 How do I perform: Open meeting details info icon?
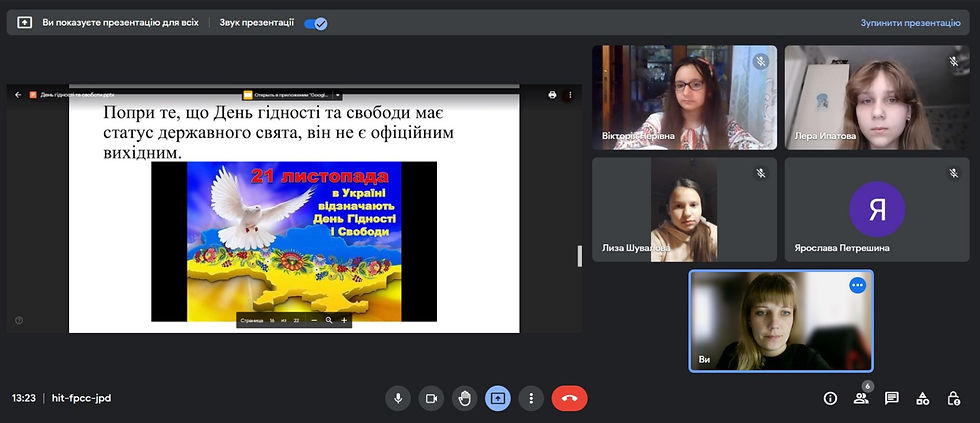point(830,398)
